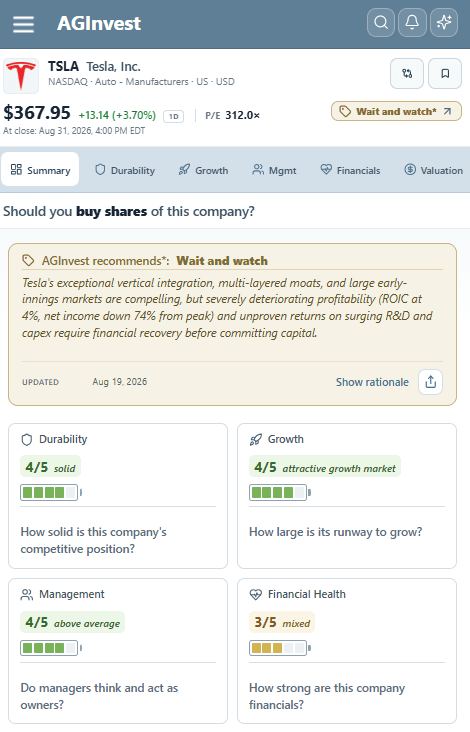The image size is (470, 732).
Task: Open the Mgmt tab
Action: click(x=274, y=170)
